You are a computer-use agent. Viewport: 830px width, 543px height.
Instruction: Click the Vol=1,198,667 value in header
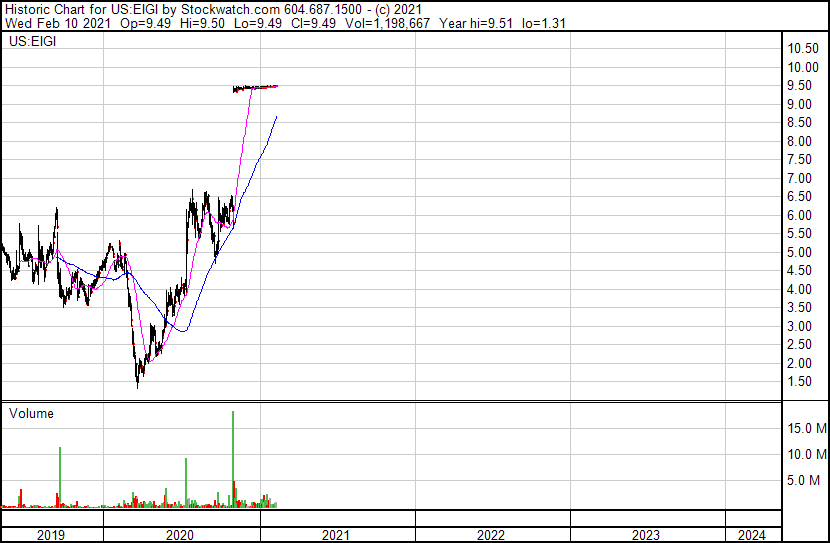[x=387, y=23]
